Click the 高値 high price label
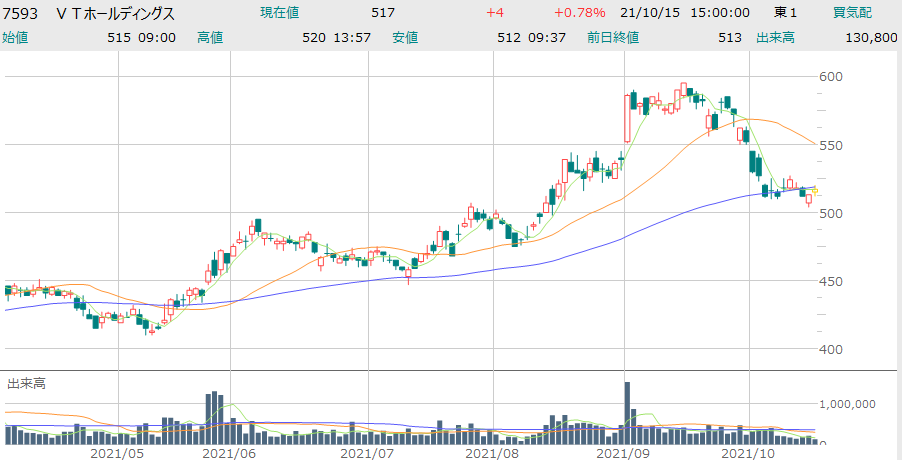Viewport: 902px width, 460px height. coord(210,38)
